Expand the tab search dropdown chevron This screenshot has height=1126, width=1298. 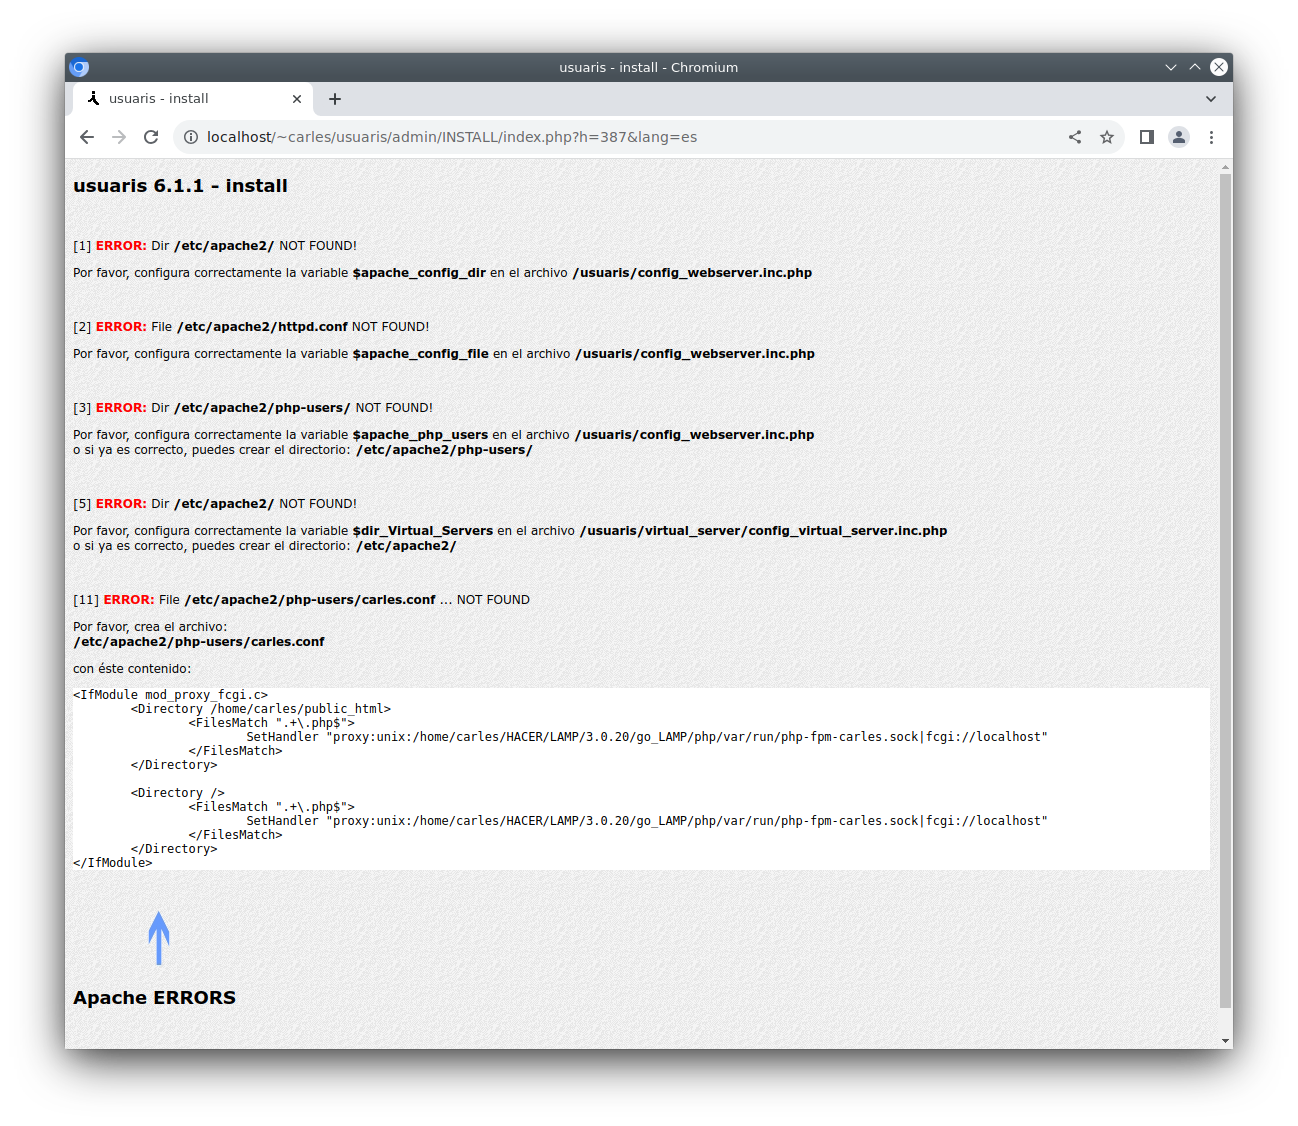click(1211, 99)
